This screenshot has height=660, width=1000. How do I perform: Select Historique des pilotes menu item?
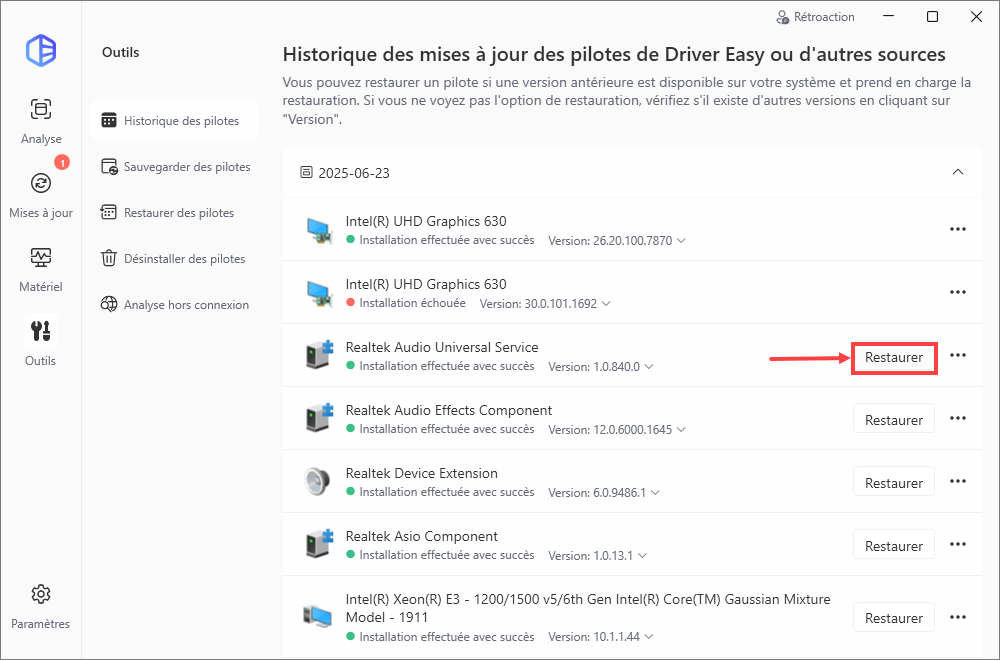pyautogui.click(x=174, y=121)
